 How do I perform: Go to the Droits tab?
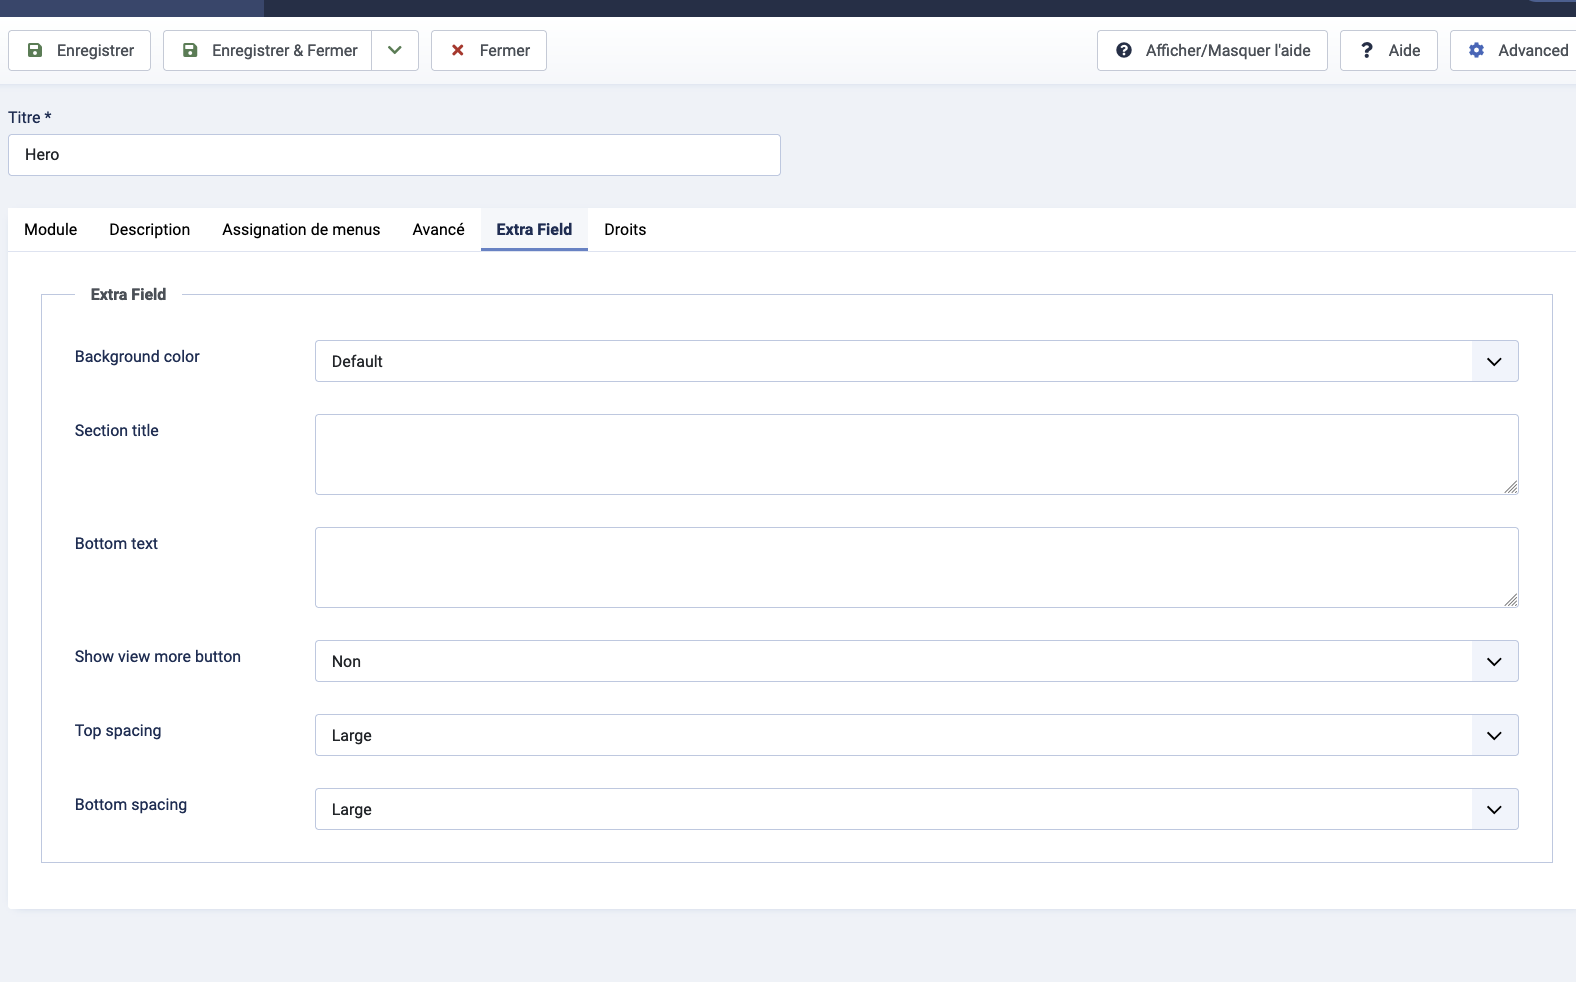(625, 230)
